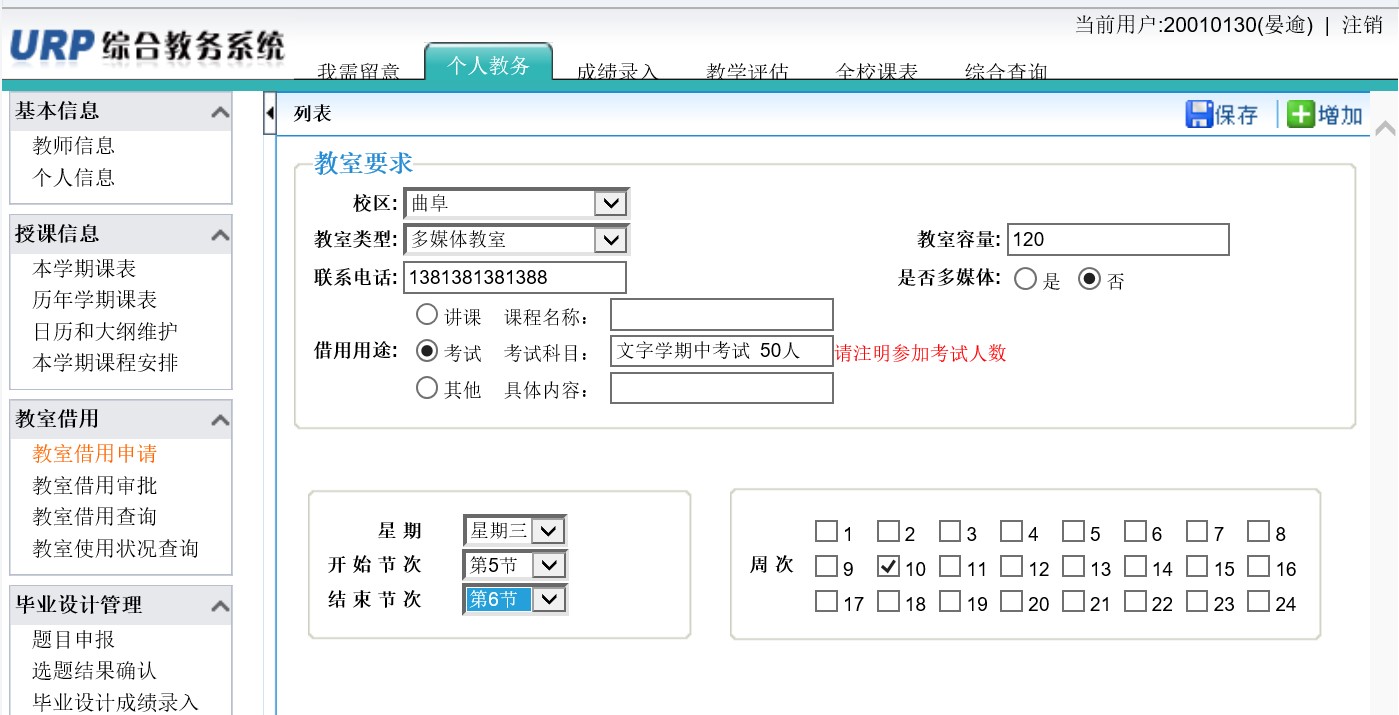Image resolution: width=1399 pixels, height=715 pixels.
Task: Collapse sidebar with the left arrow handle
Action: (270, 114)
